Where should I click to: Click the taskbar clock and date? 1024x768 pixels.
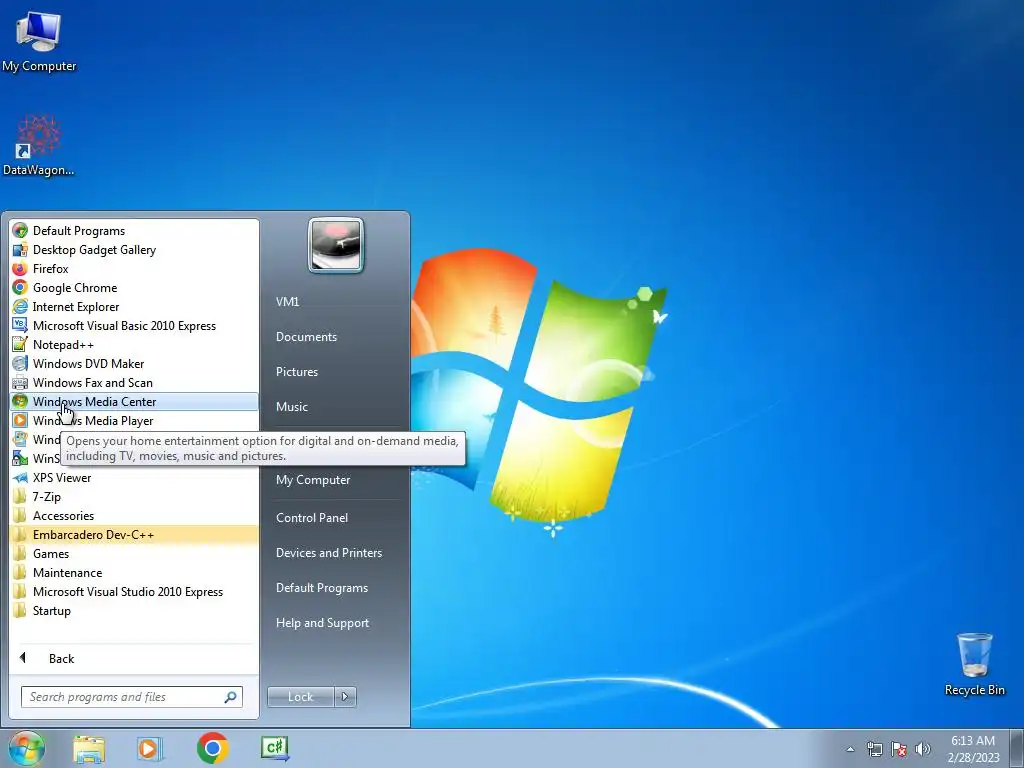coord(973,749)
